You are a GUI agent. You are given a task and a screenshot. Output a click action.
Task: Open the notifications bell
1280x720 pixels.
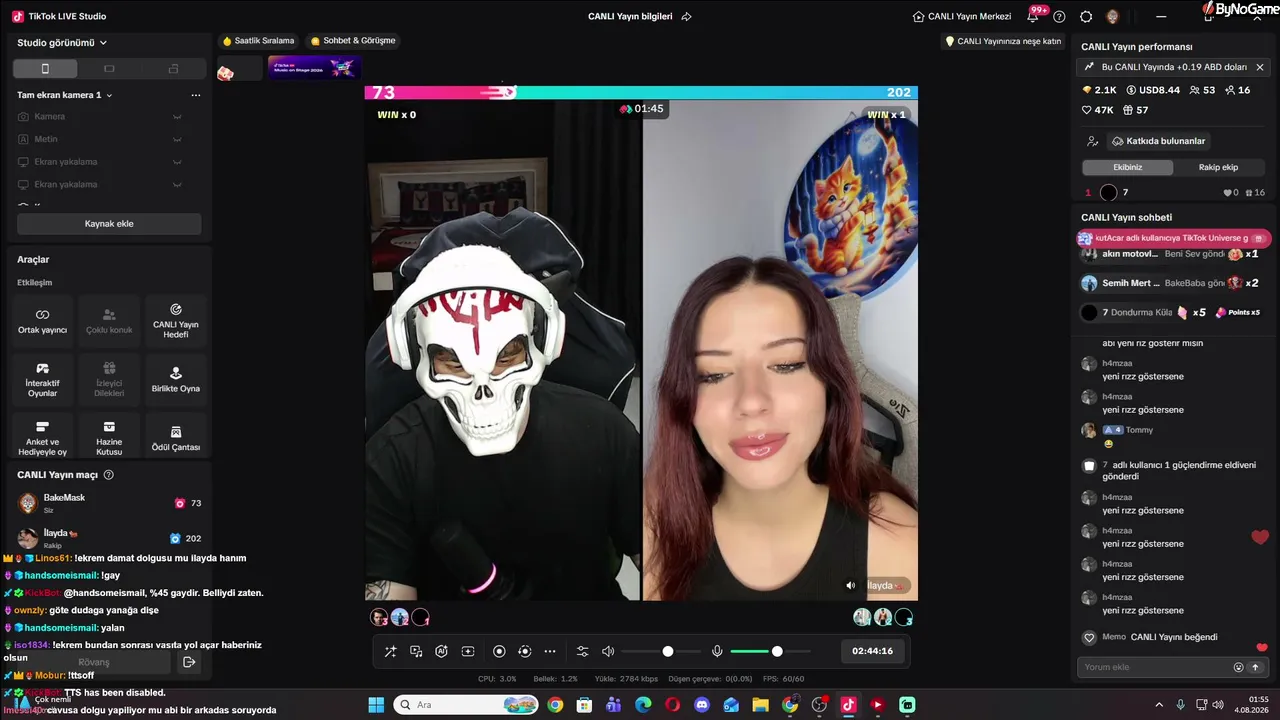pos(1033,16)
